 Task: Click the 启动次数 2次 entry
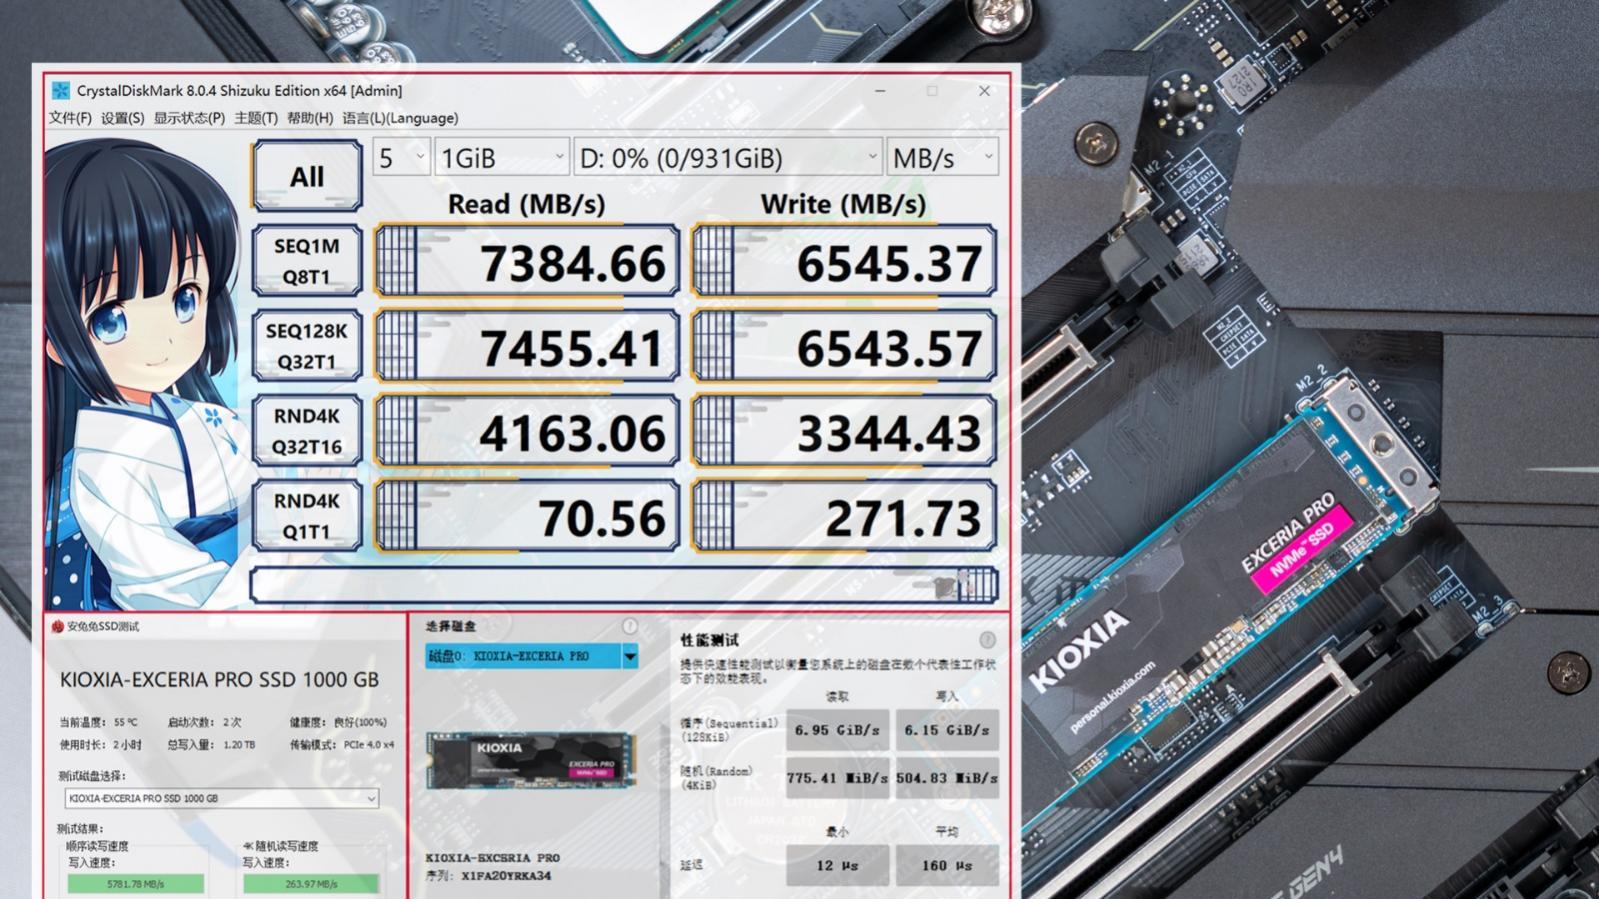[204, 722]
